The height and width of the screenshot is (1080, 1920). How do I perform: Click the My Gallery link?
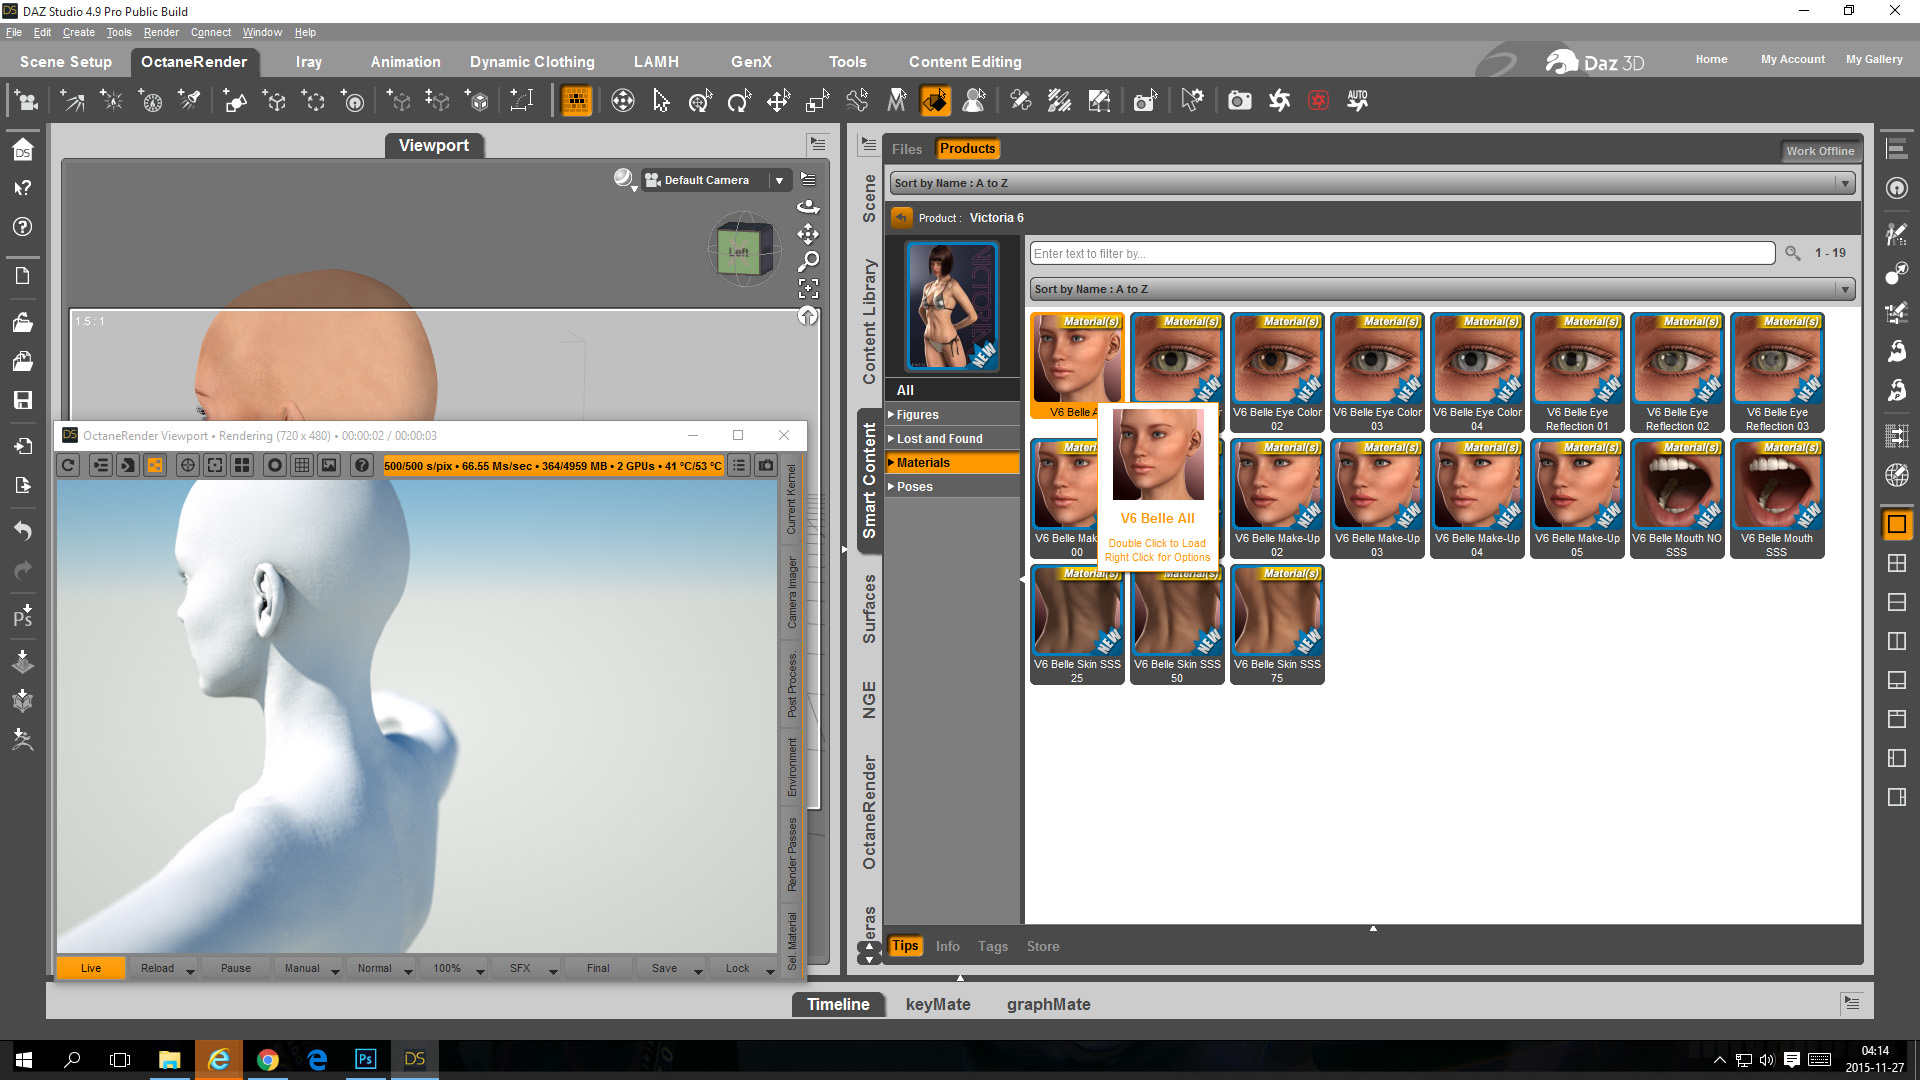[x=1874, y=59]
